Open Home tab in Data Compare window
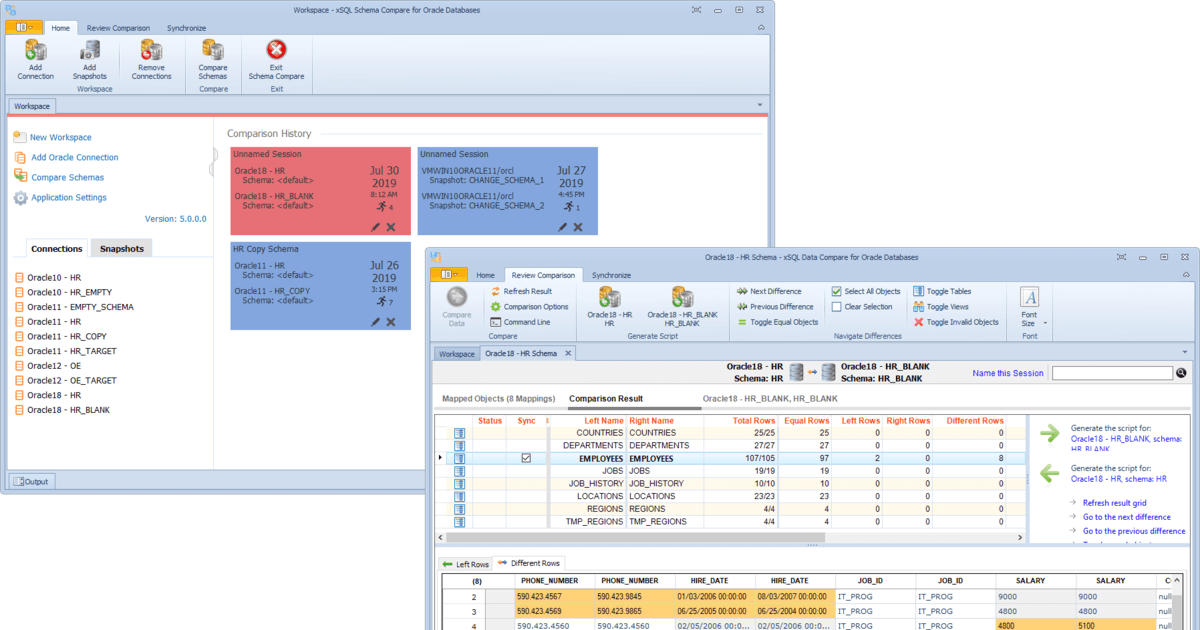Screen dimensions: 1200x630 485,275
